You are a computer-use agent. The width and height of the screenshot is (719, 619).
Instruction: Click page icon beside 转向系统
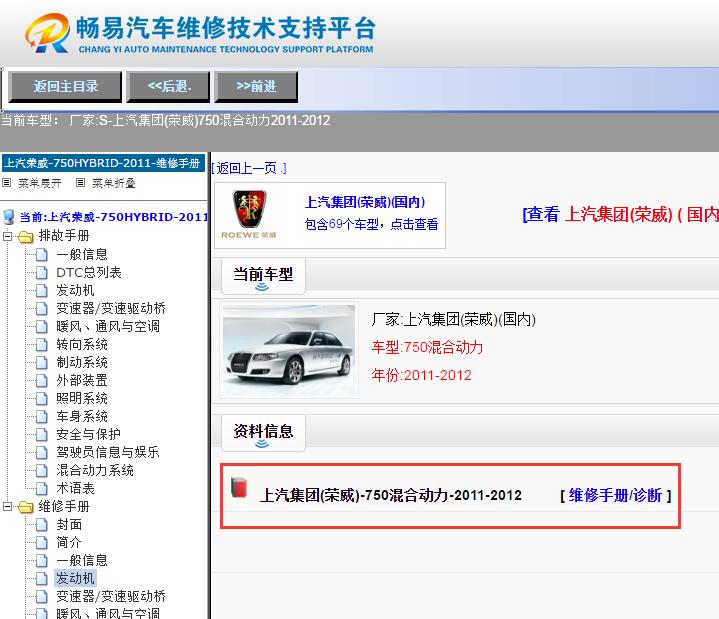pyautogui.click(x=42, y=344)
